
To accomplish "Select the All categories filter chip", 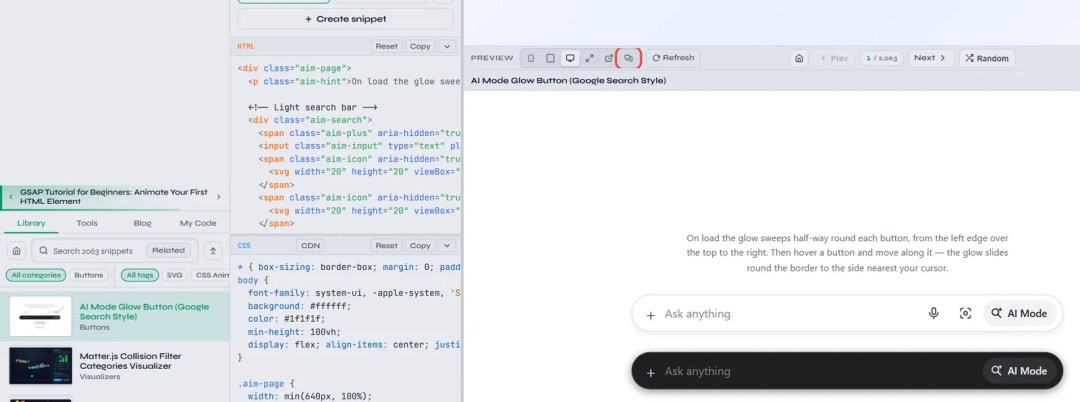I will pyautogui.click(x=36, y=275).
